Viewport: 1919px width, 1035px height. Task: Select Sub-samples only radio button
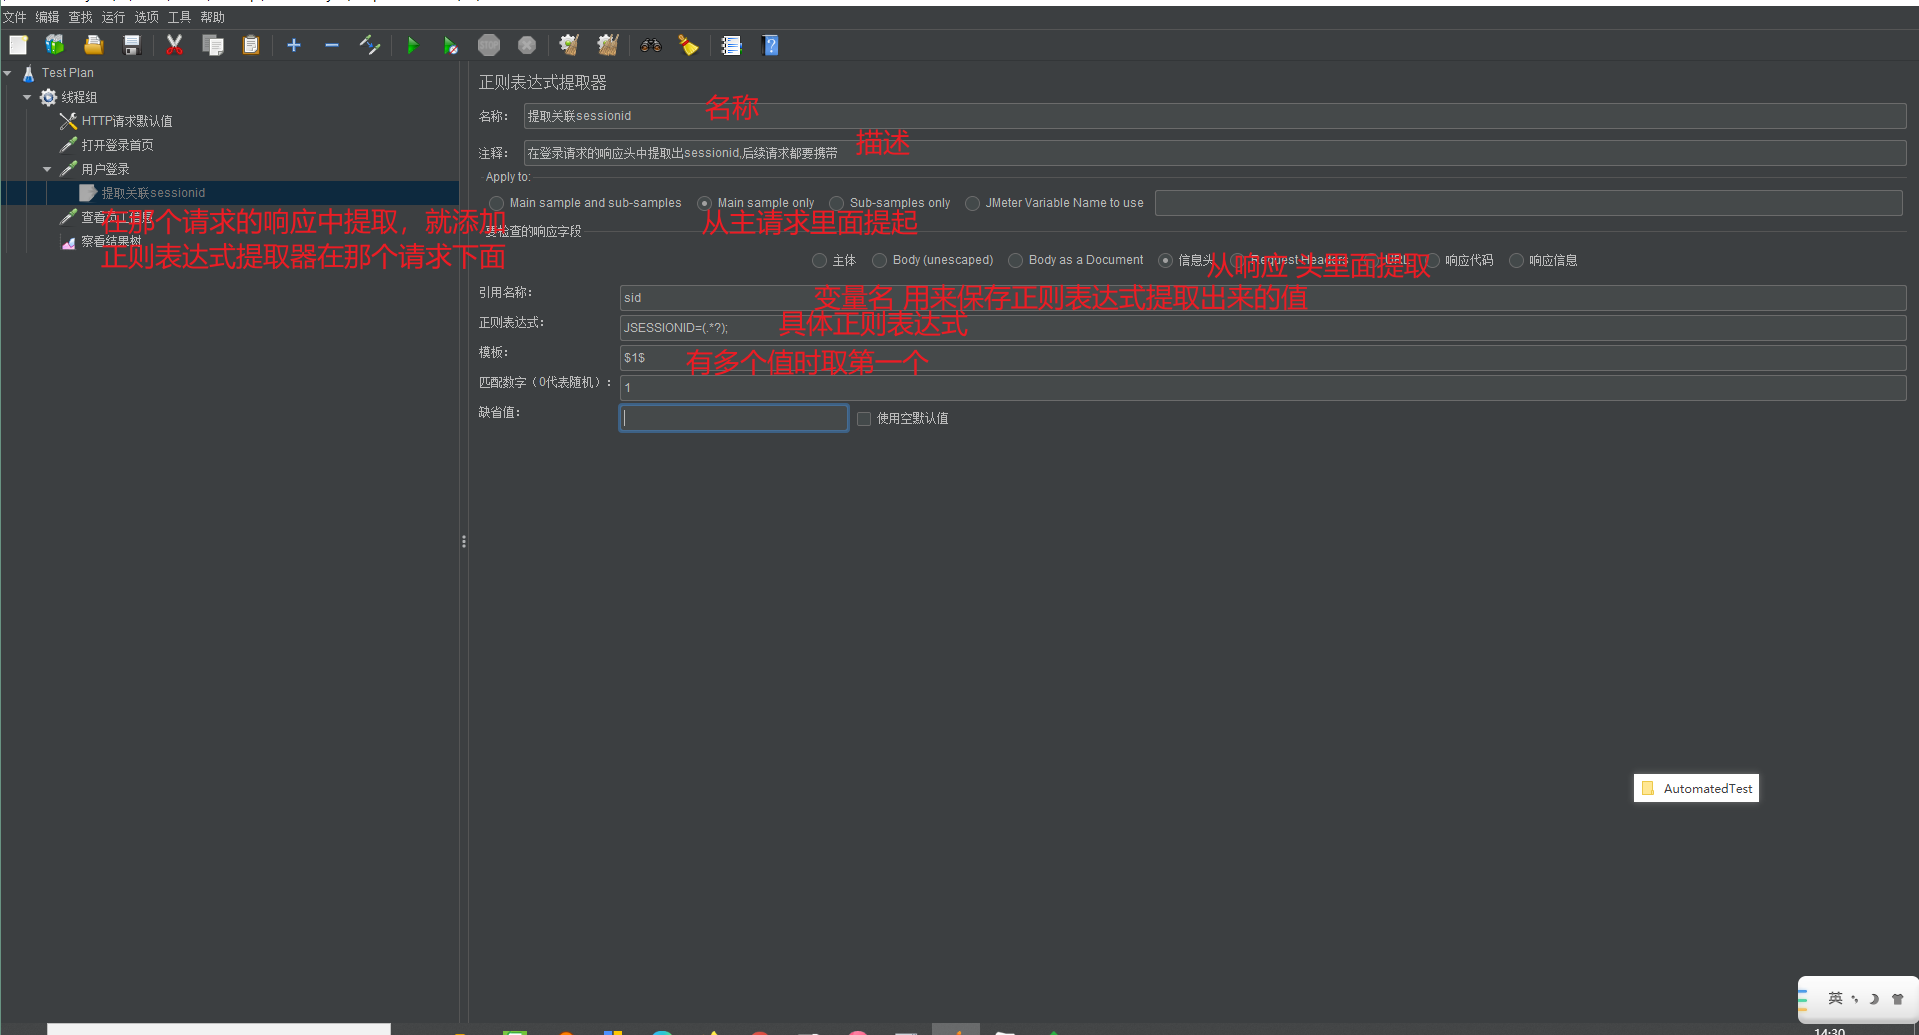click(837, 203)
